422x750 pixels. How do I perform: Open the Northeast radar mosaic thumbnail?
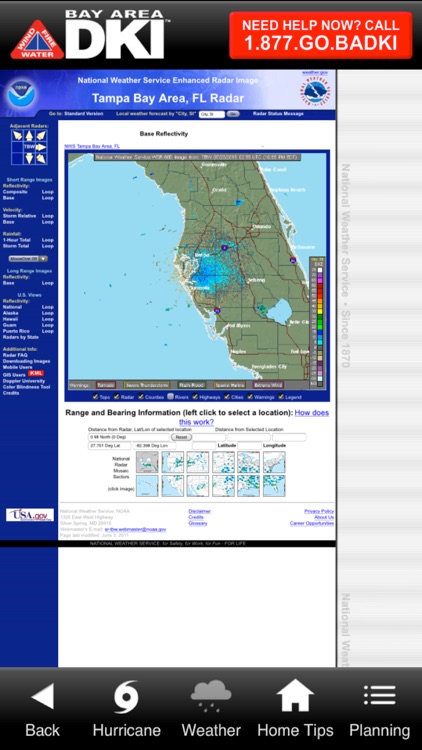[274, 463]
